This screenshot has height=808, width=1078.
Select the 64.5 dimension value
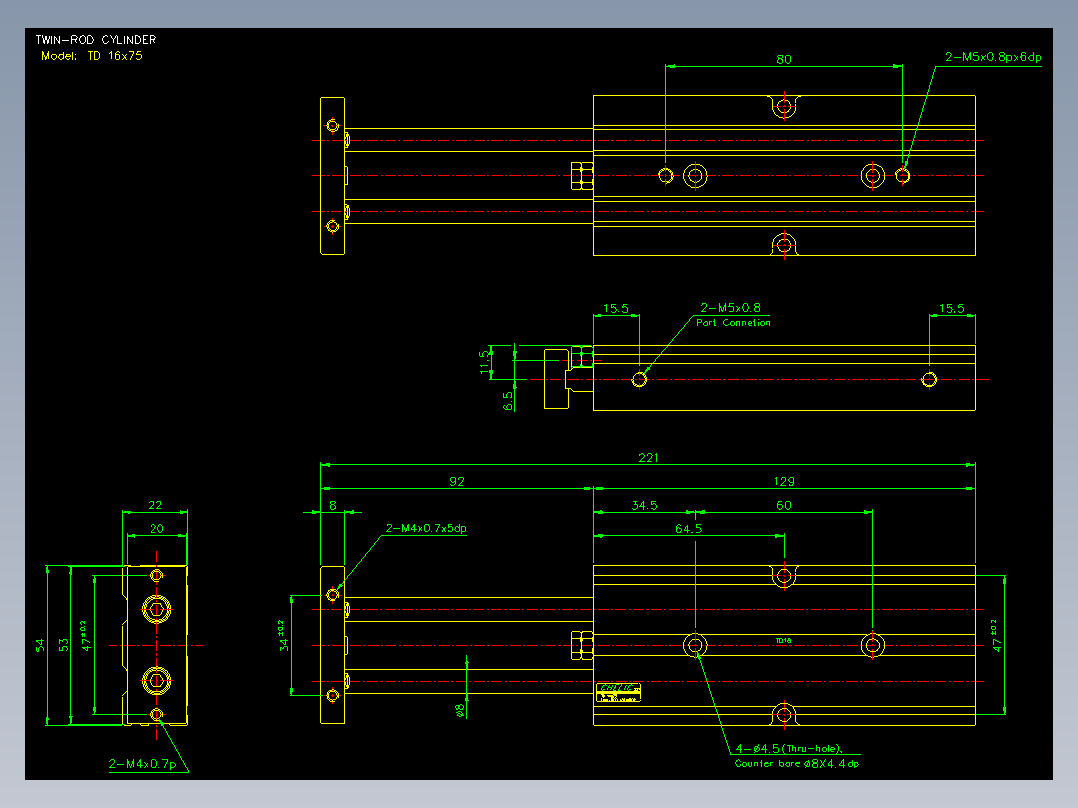(x=688, y=529)
